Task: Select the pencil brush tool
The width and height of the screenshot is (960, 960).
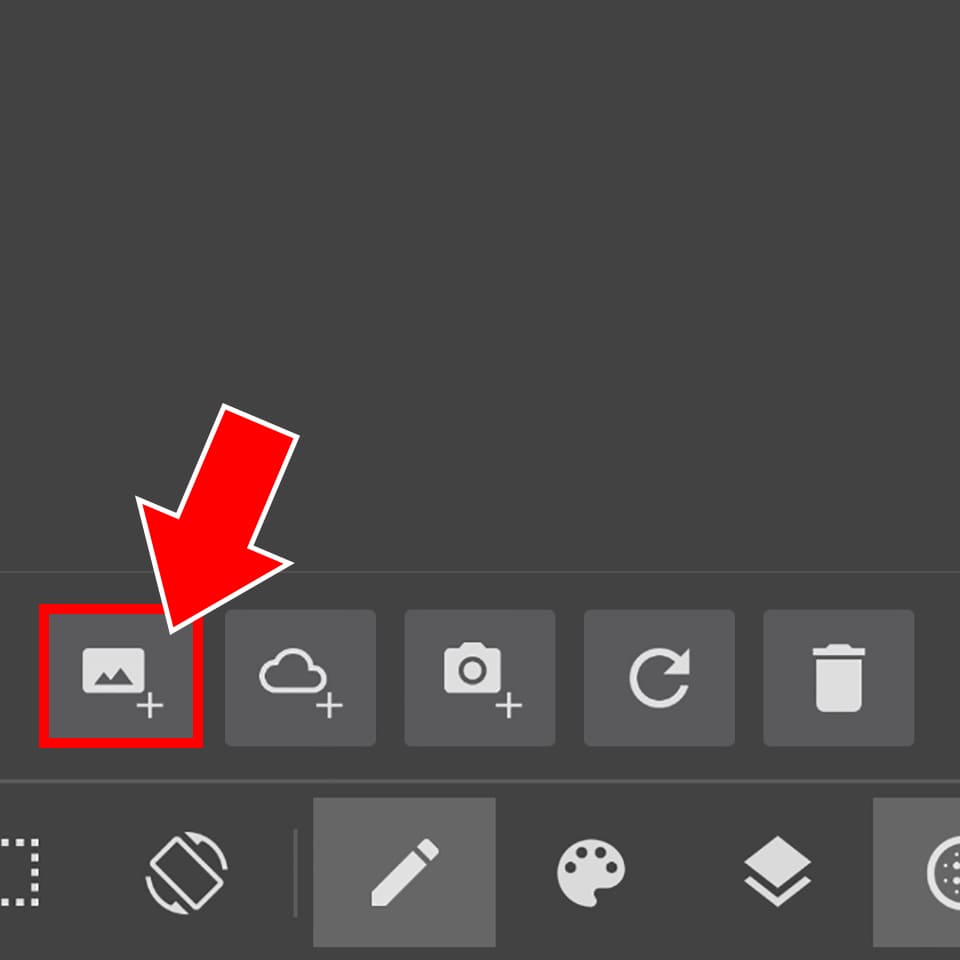Action: 404,872
